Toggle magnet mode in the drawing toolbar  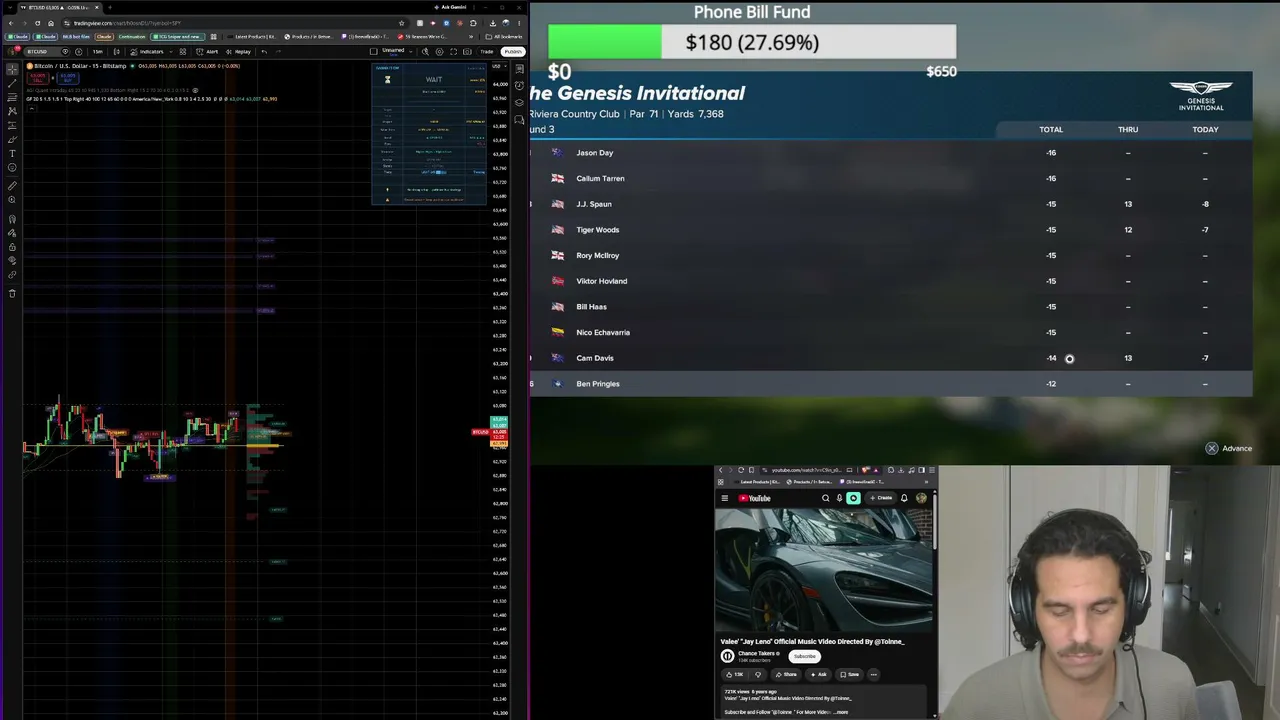[x=12, y=219]
